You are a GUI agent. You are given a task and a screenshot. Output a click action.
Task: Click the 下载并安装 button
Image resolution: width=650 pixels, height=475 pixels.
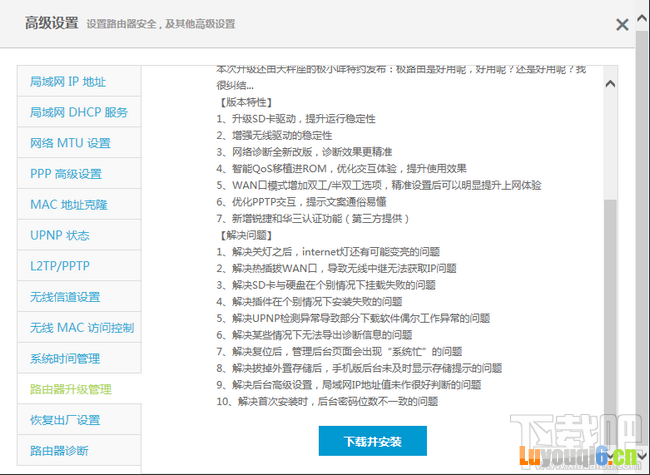coord(373,441)
